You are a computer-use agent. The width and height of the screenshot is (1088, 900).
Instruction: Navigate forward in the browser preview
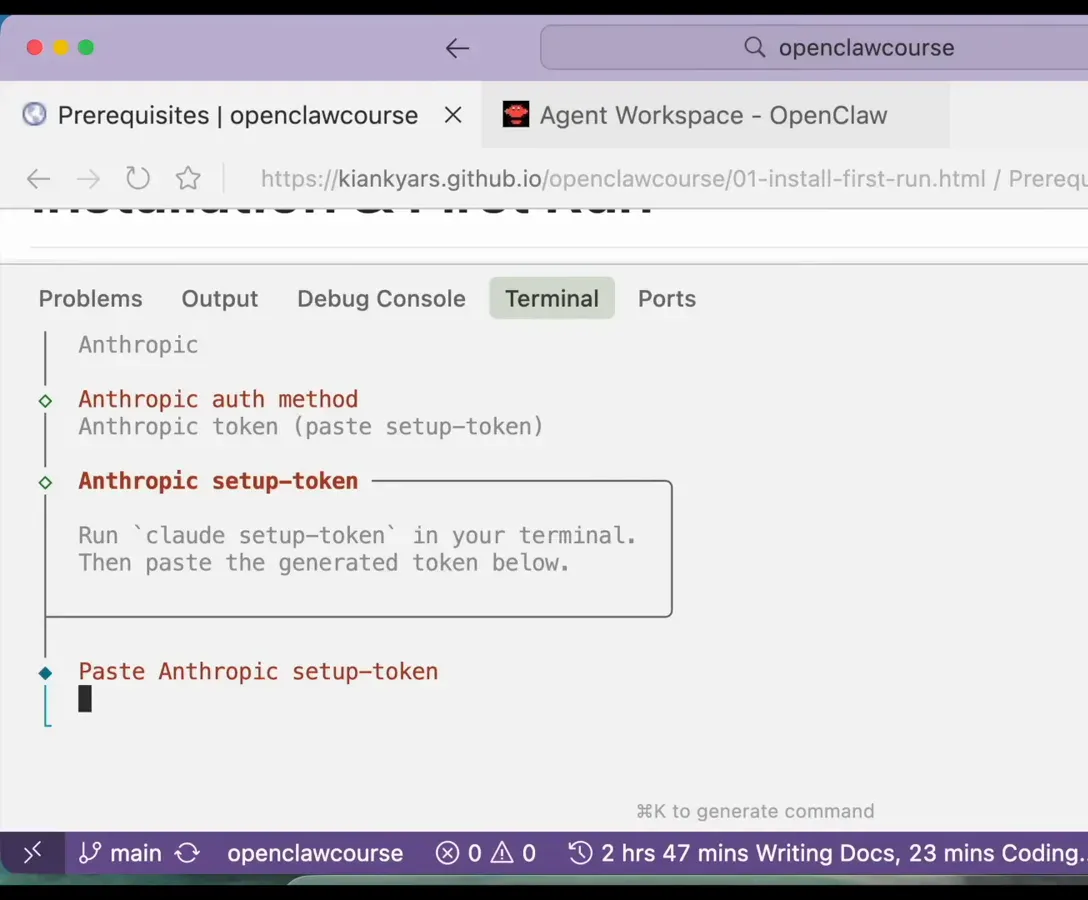[x=88, y=179]
